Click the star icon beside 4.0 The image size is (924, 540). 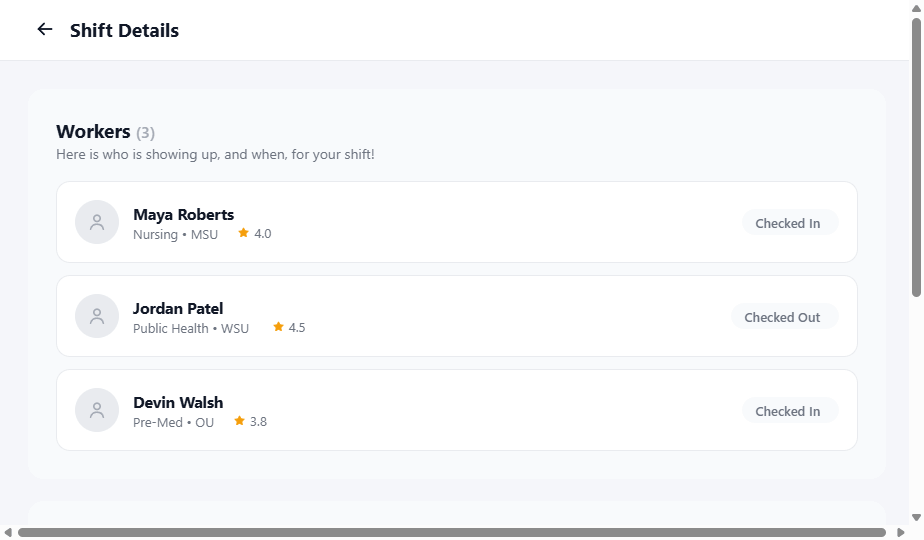pos(243,233)
